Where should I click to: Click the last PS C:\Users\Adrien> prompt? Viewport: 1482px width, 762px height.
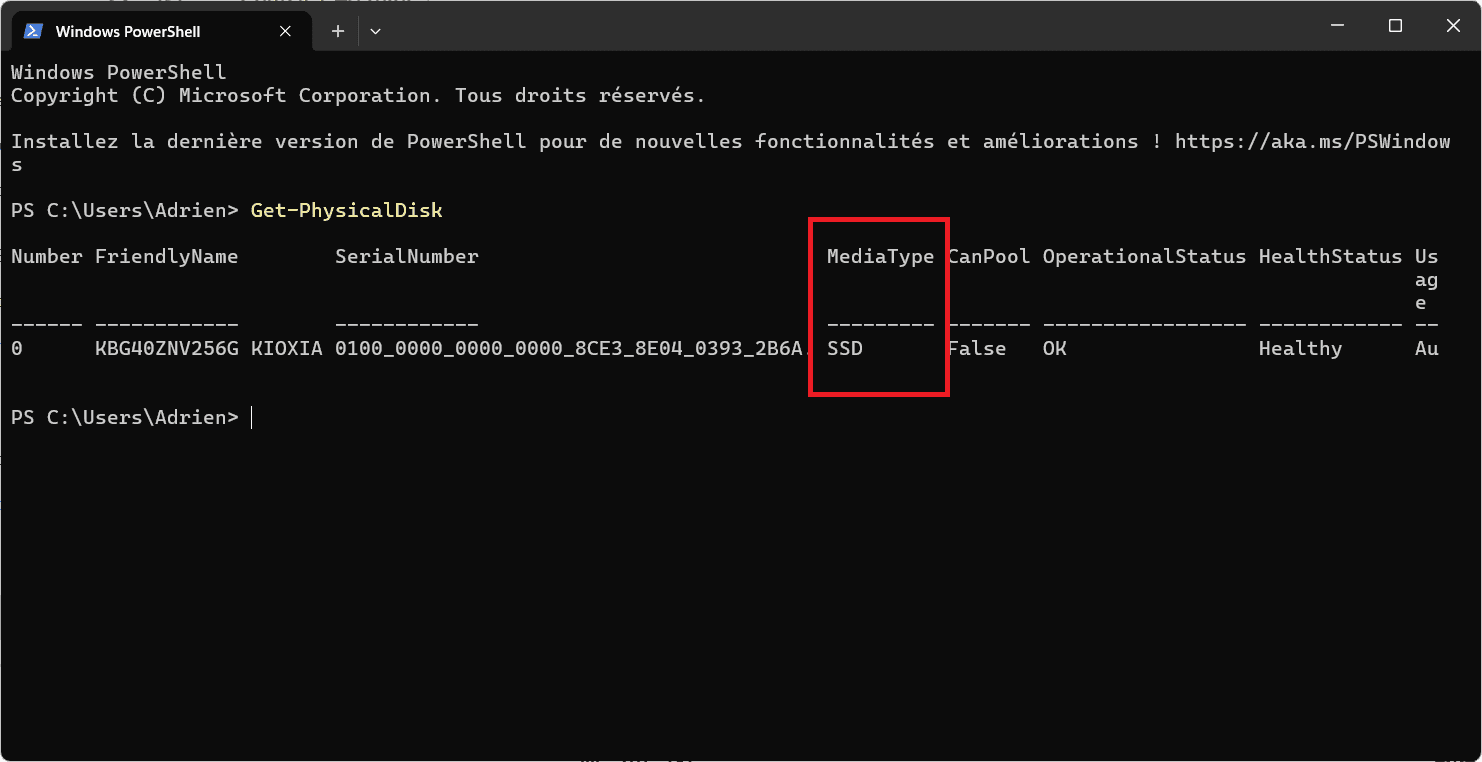click(125, 417)
